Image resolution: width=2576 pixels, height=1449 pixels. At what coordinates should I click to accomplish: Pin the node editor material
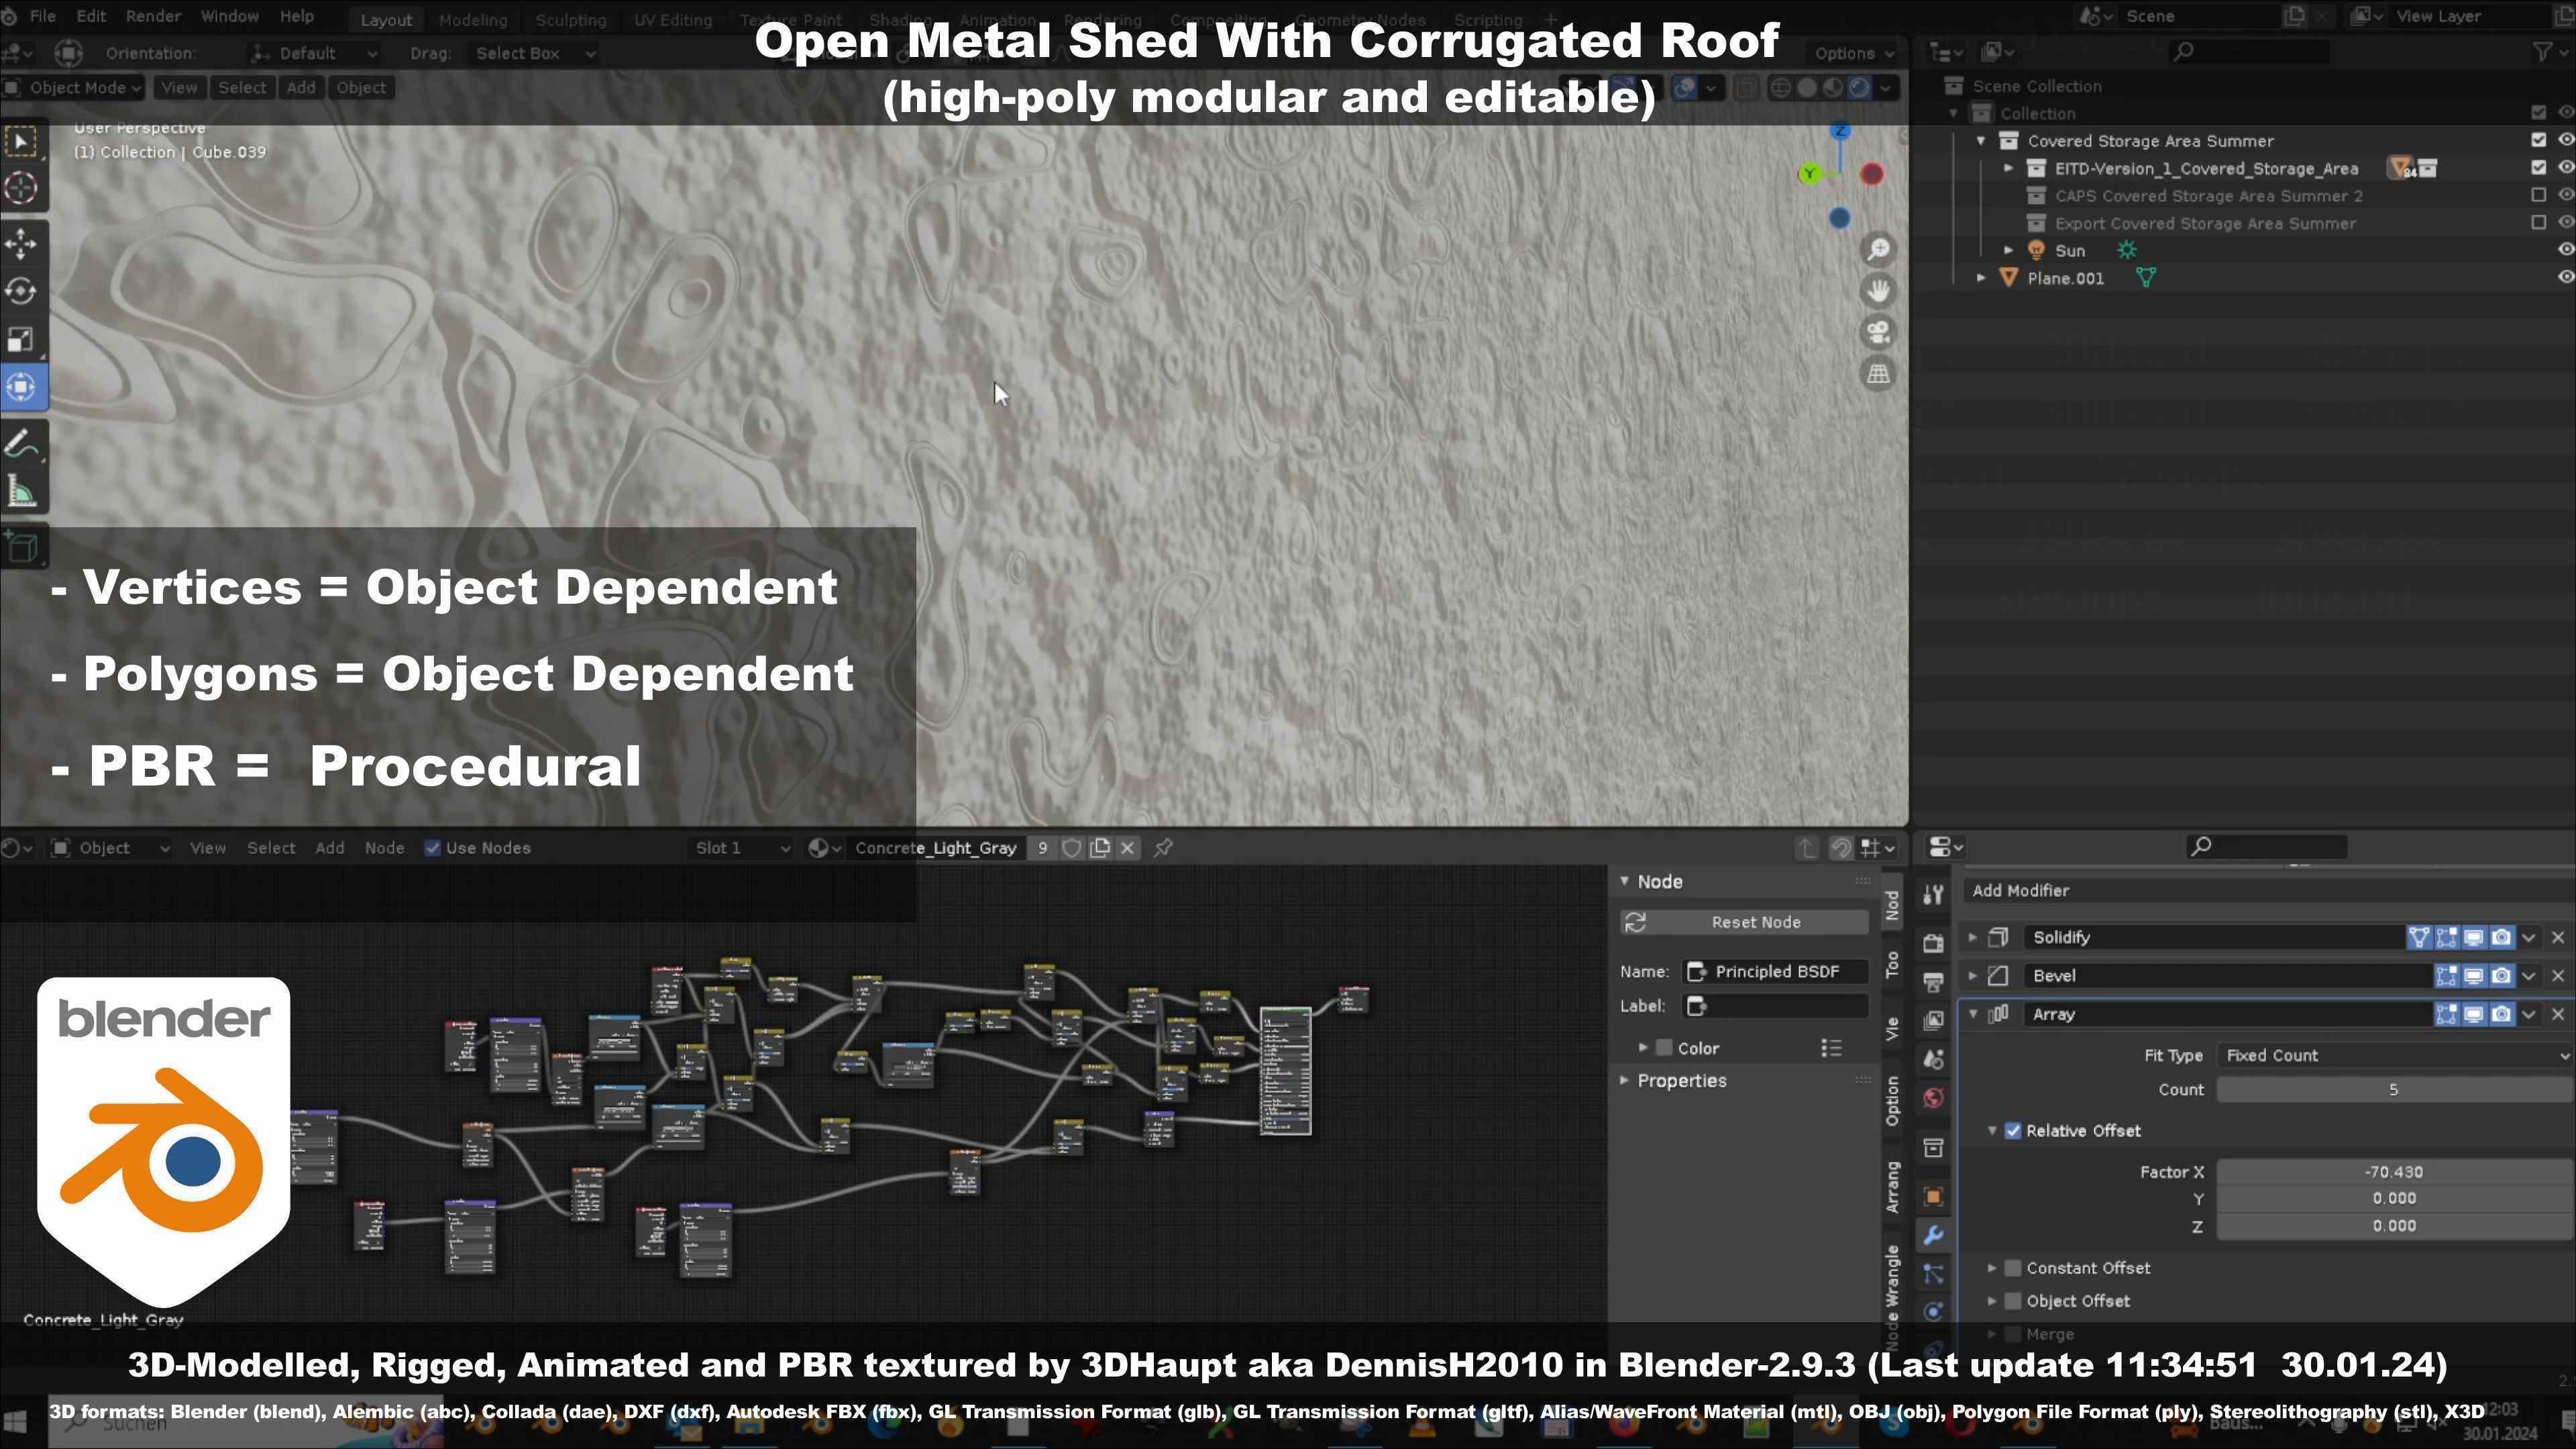(1163, 848)
